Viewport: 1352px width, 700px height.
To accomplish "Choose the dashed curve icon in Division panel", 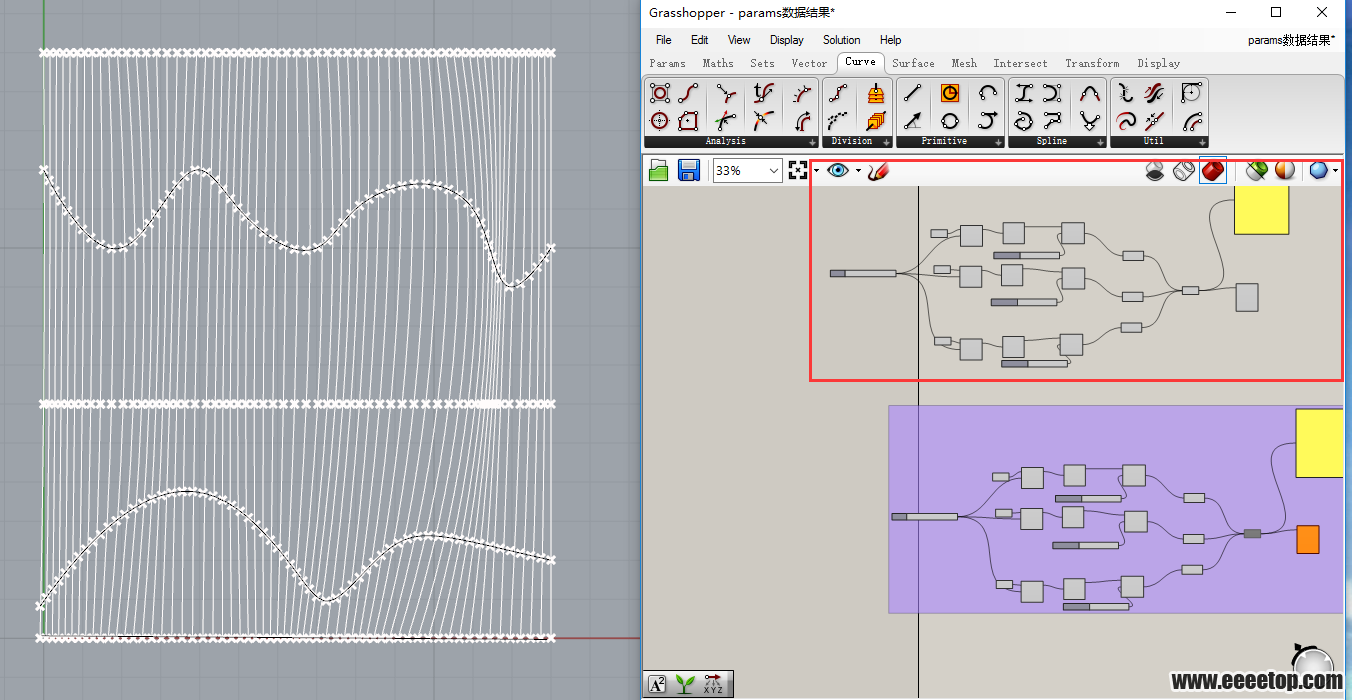I will point(838,121).
